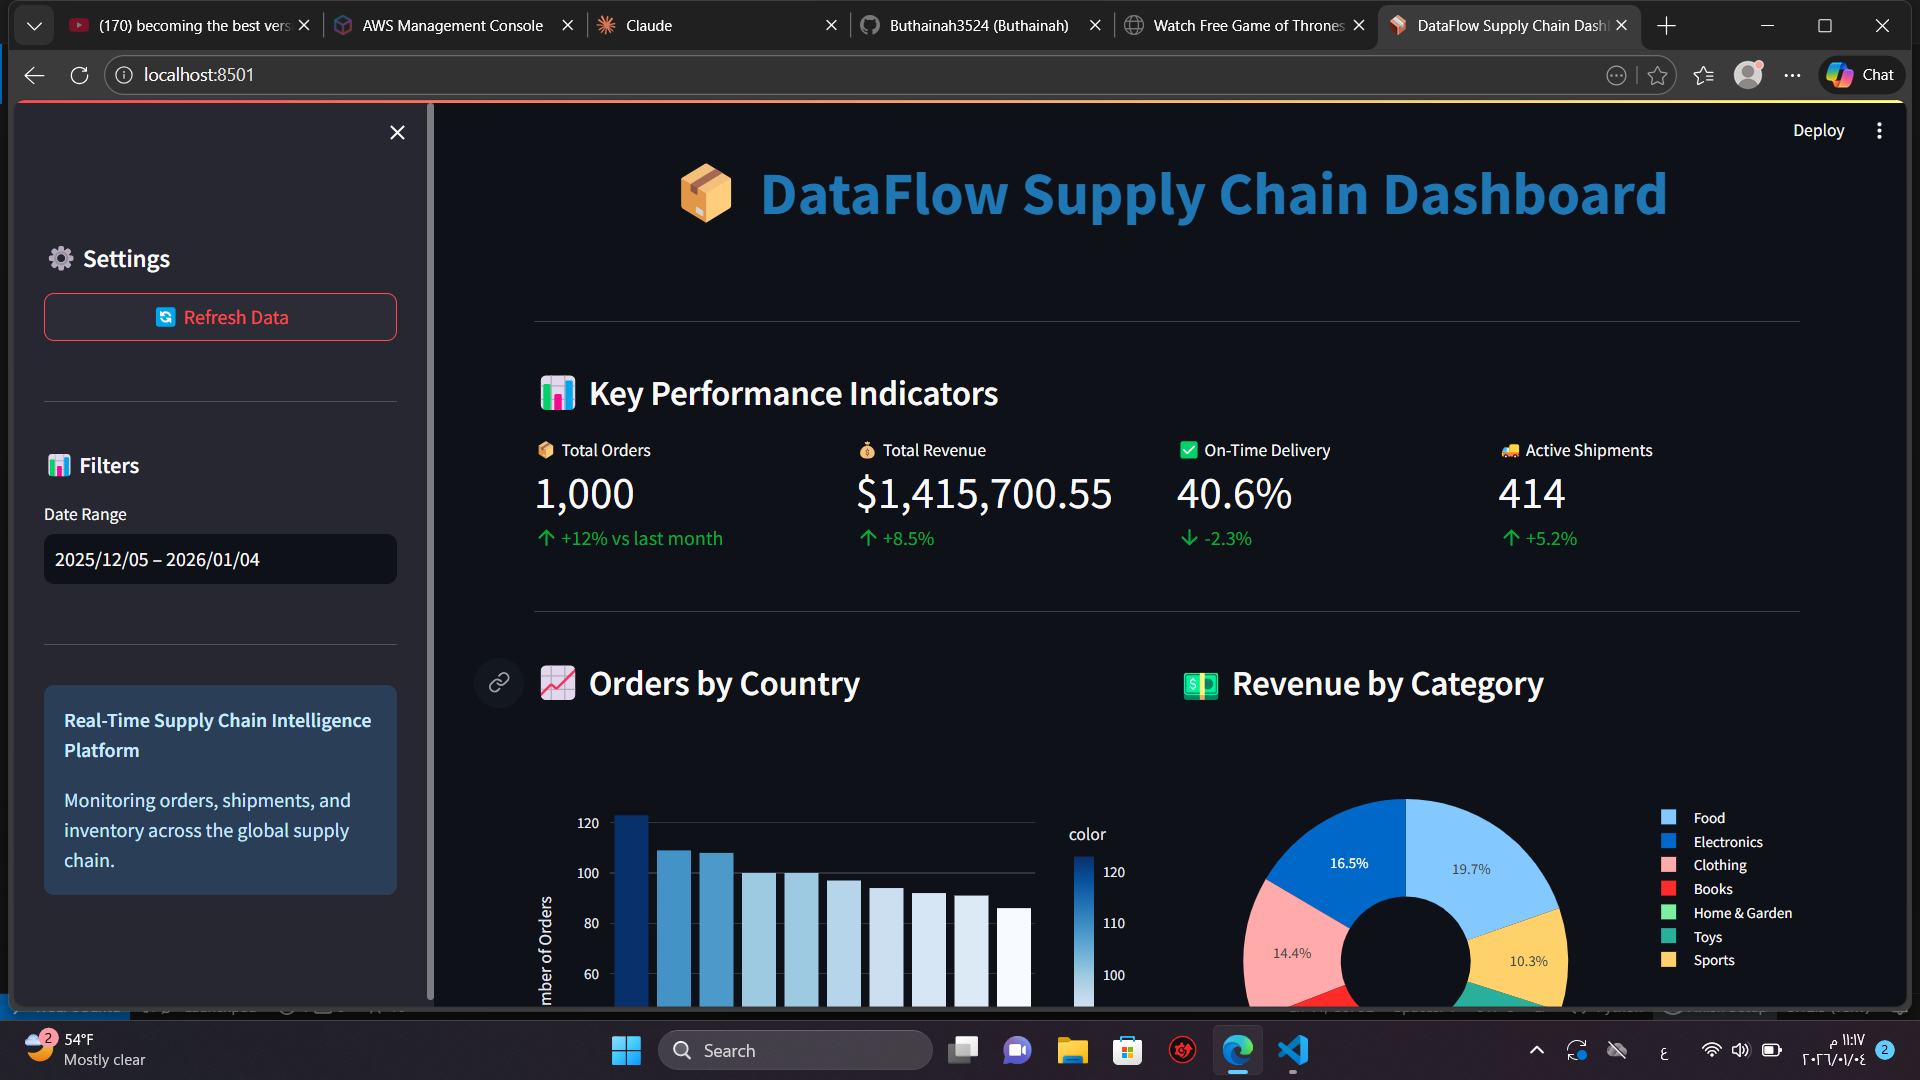Click the Food legend color swatch
Image resolution: width=1920 pixels, height=1080 pixels.
pyautogui.click(x=1667, y=817)
